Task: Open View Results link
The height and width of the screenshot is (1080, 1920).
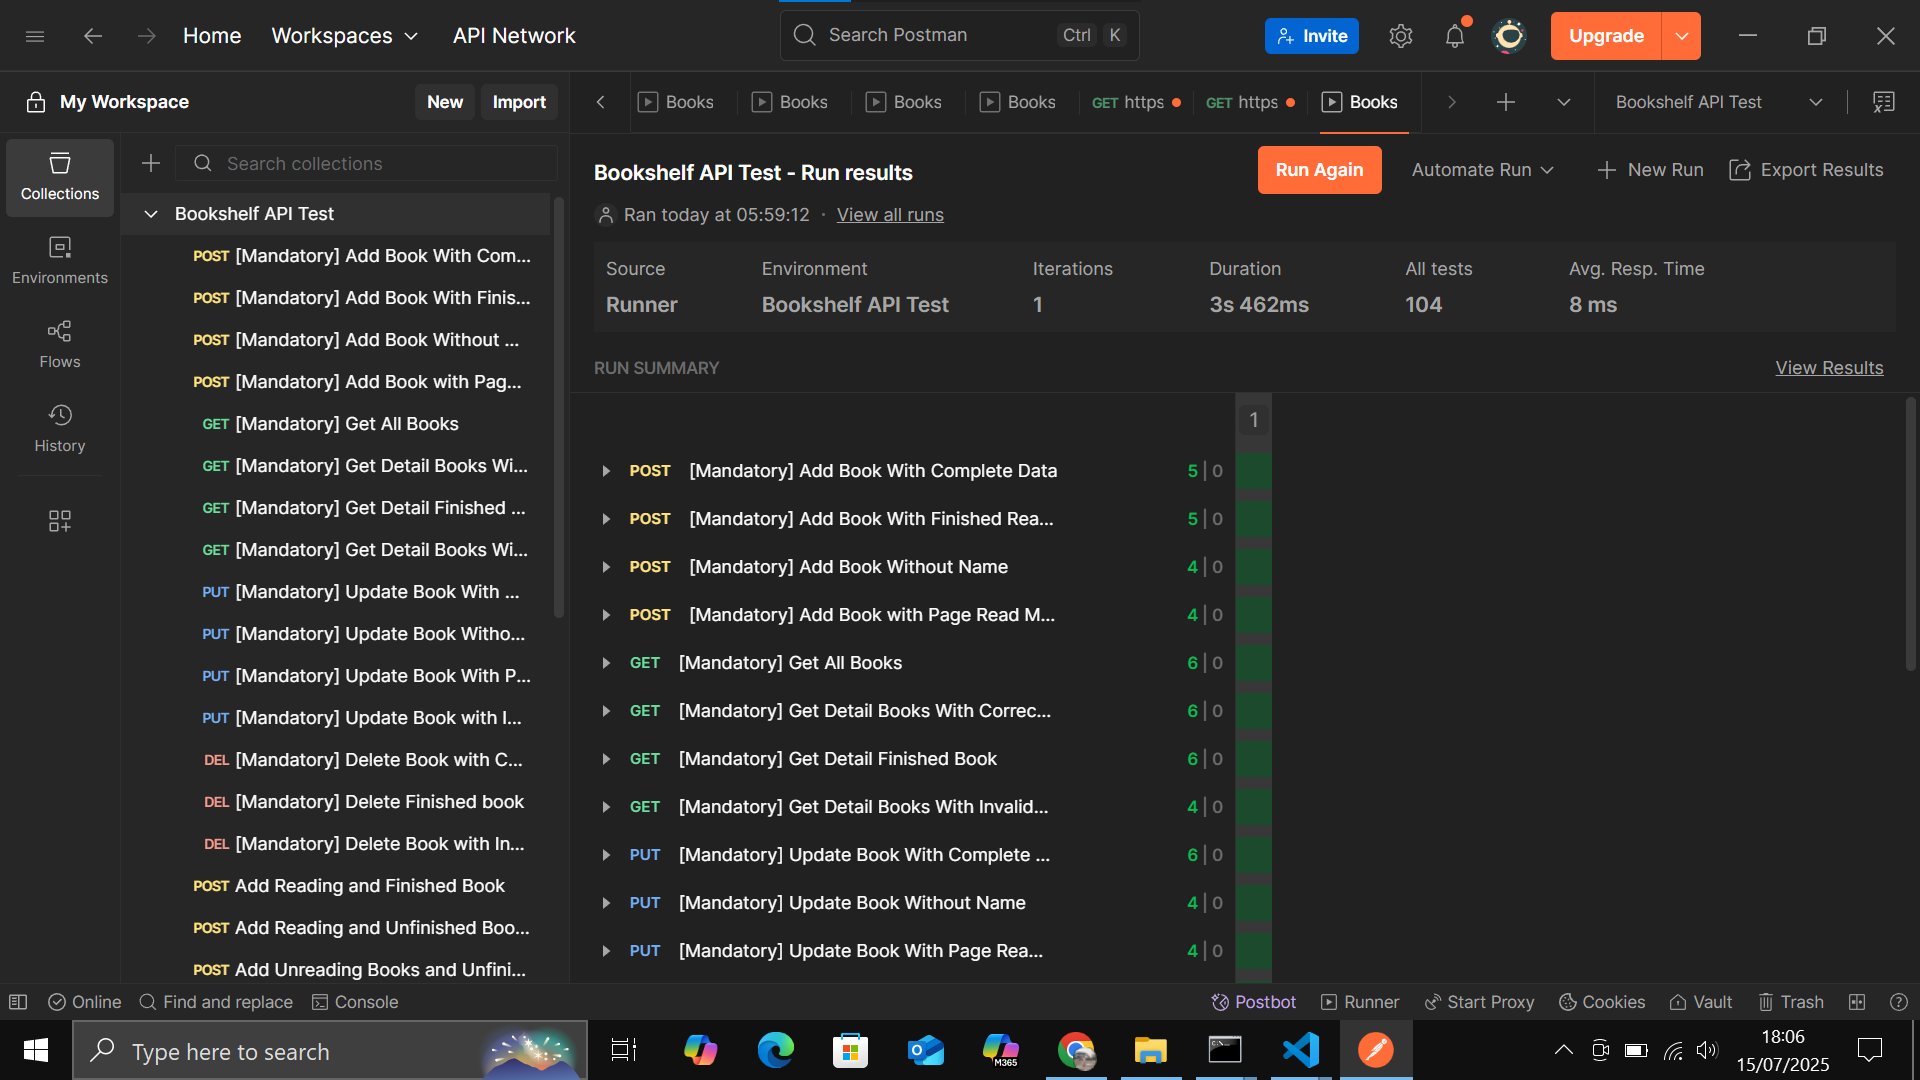Action: (x=1829, y=368)
